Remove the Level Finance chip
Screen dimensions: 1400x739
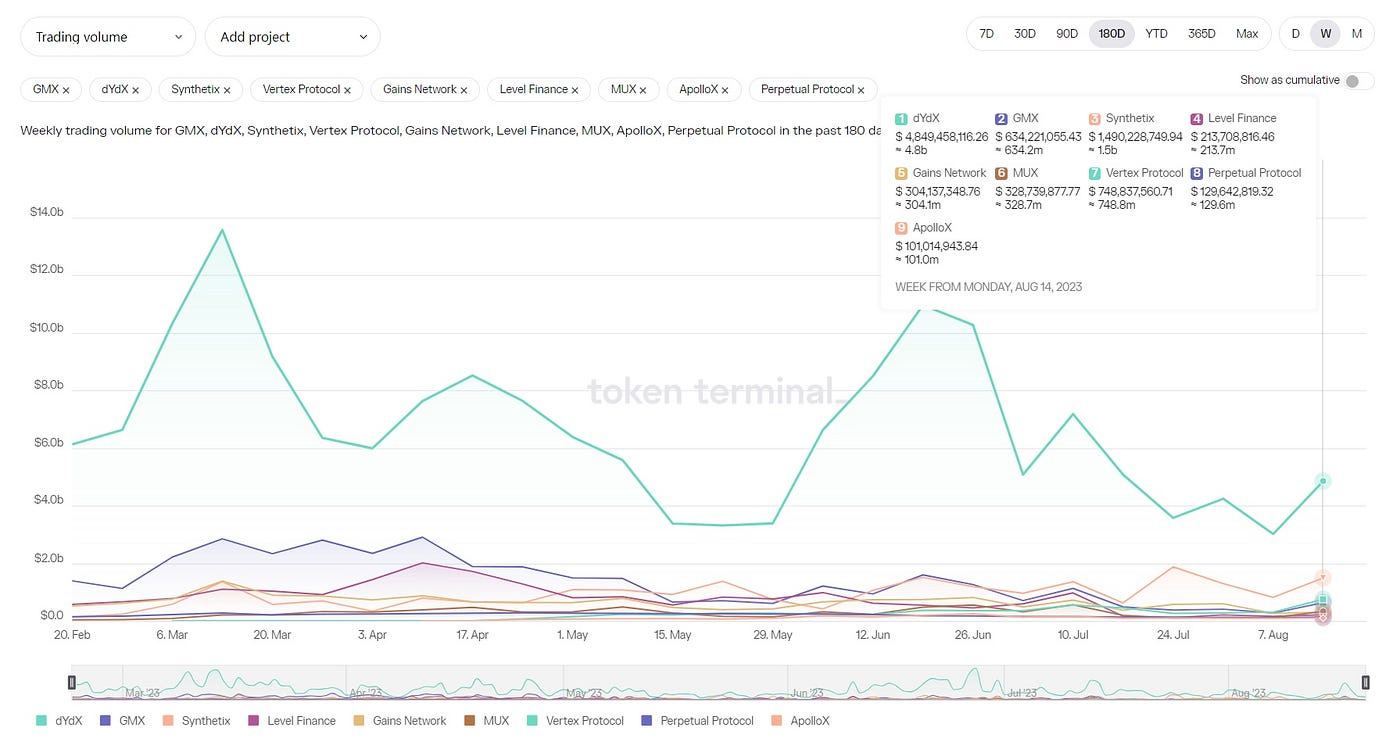pos(575,90)
